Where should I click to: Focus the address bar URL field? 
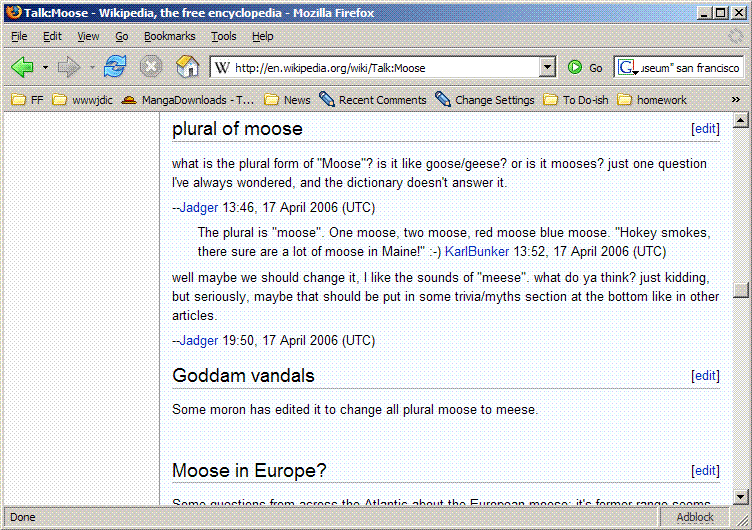tap(380, 68)
